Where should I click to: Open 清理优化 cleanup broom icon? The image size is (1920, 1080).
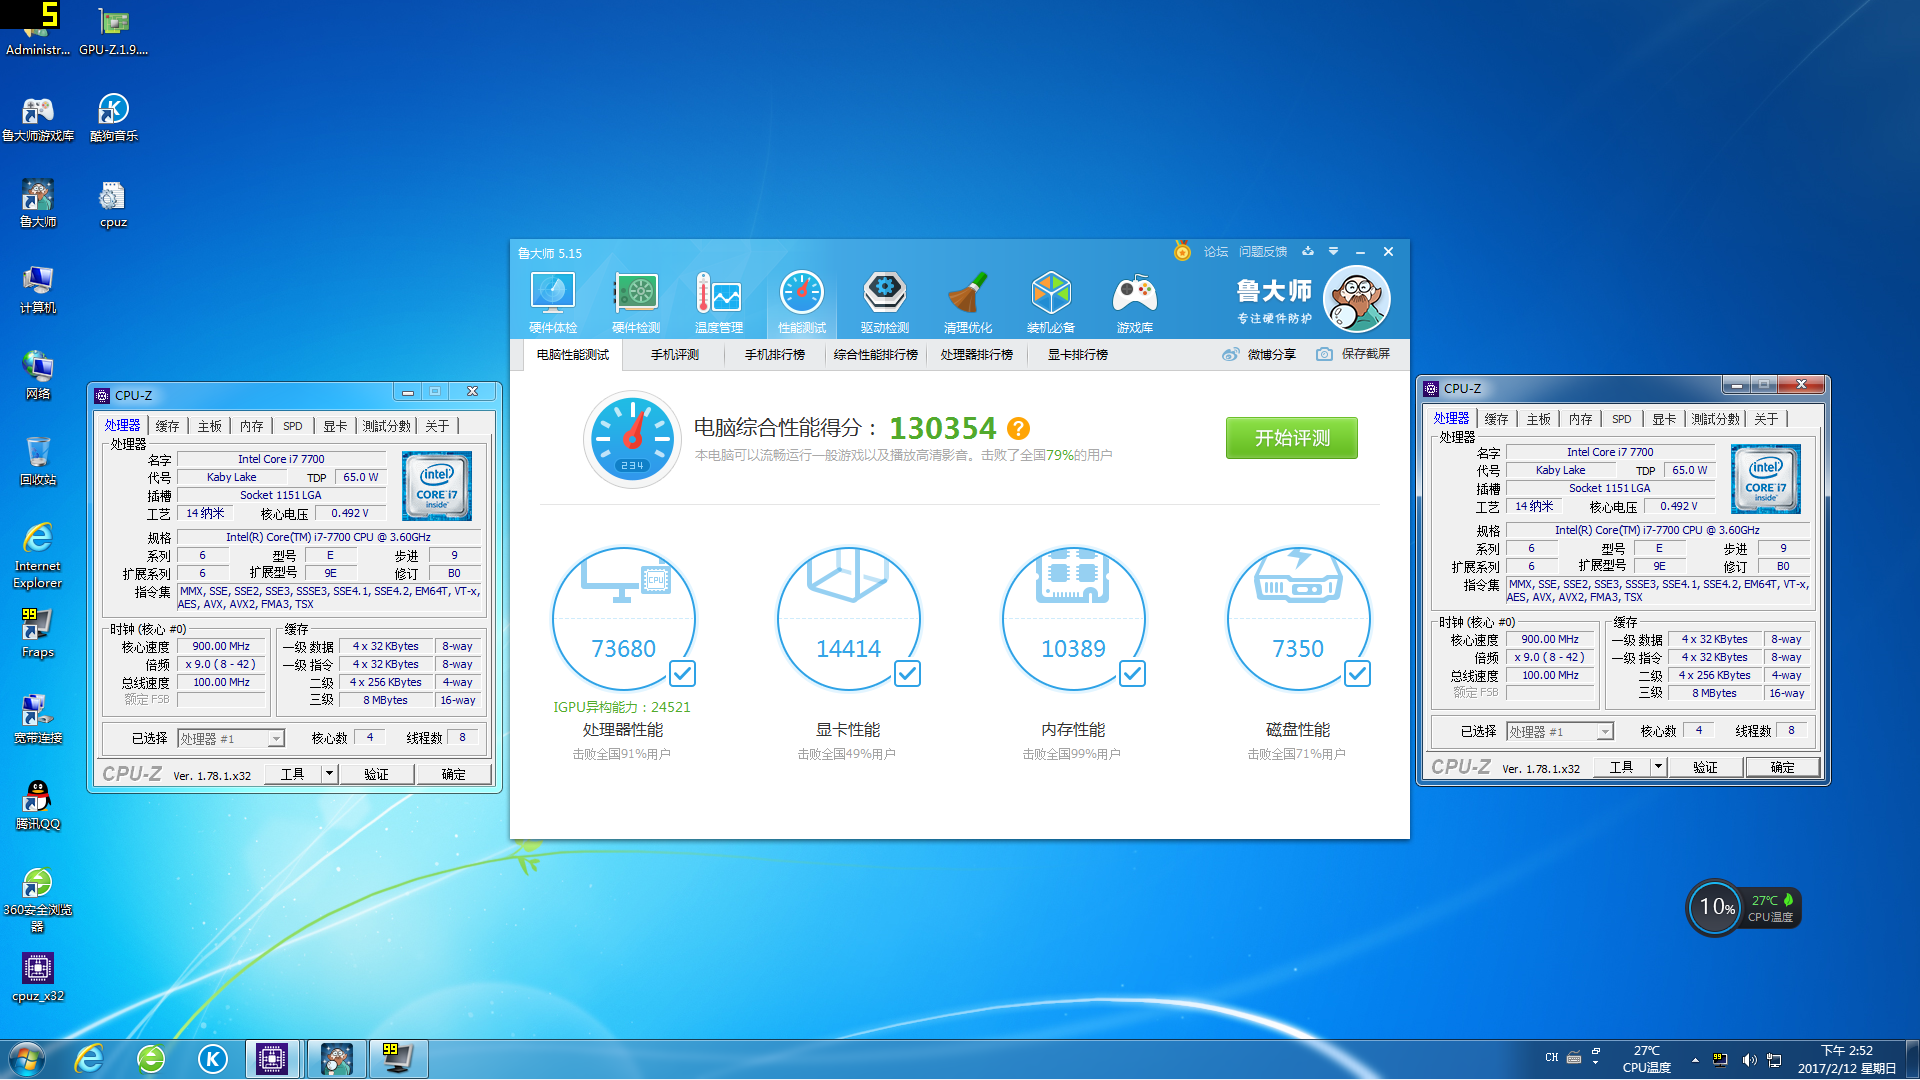point(968,302)
